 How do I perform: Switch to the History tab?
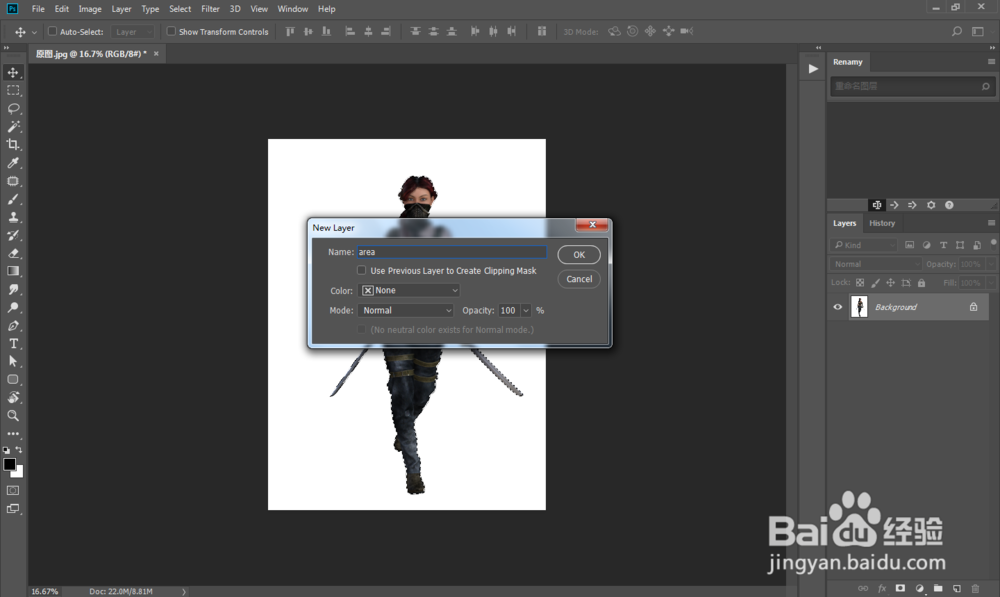pos(882,223)
